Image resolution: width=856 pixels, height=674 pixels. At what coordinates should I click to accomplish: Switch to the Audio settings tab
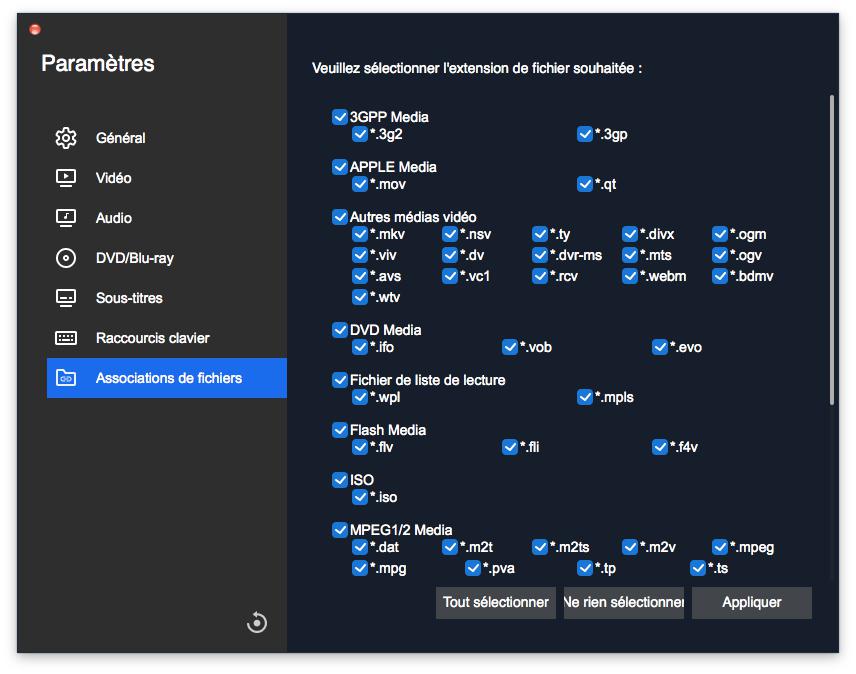coord(114,218)
